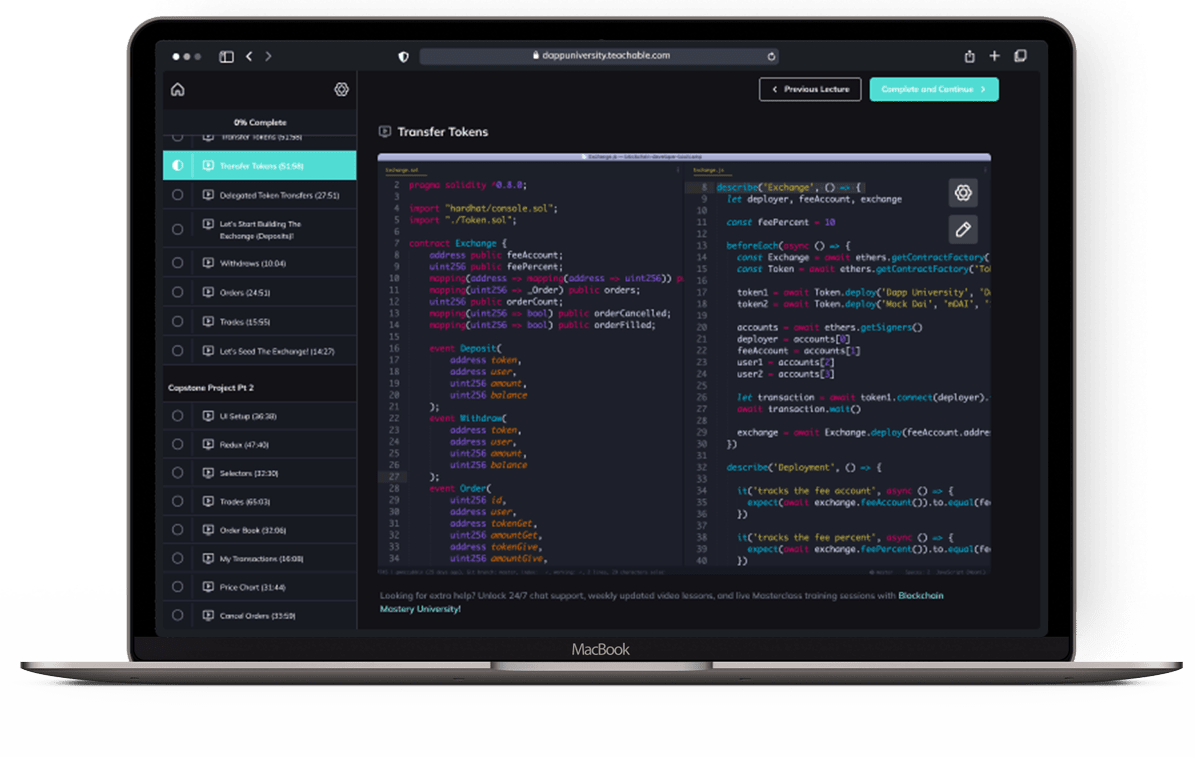Toggle completion circle for Redux lecture

tap(178, 444)
